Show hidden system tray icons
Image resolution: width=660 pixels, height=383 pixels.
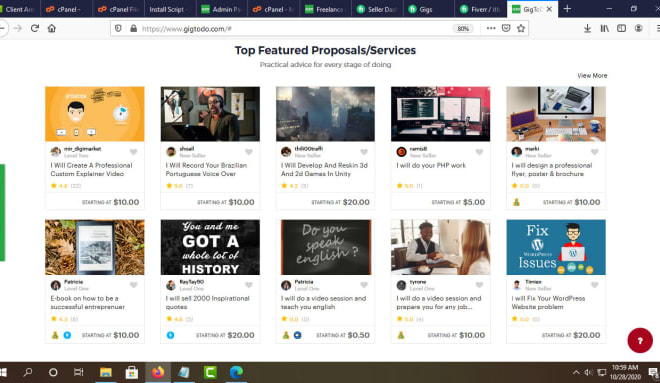point(576,372)
